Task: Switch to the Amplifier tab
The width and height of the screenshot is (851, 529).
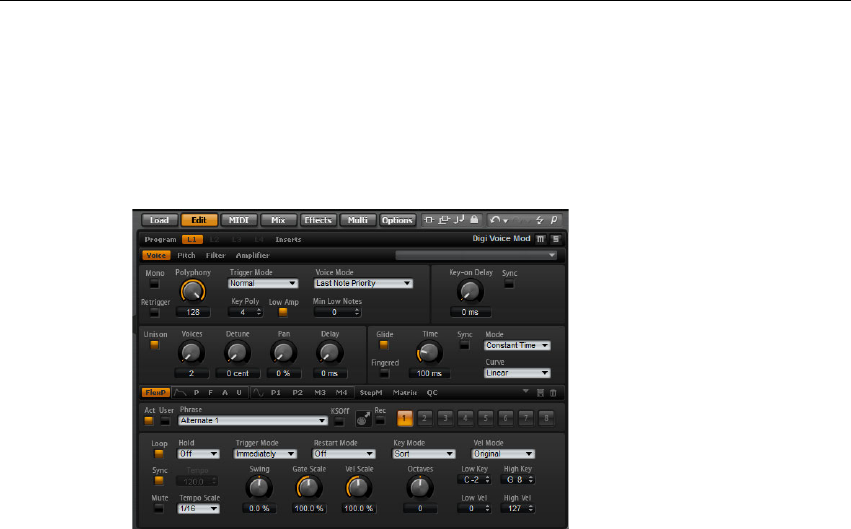Action: click(x=252, y=255)
